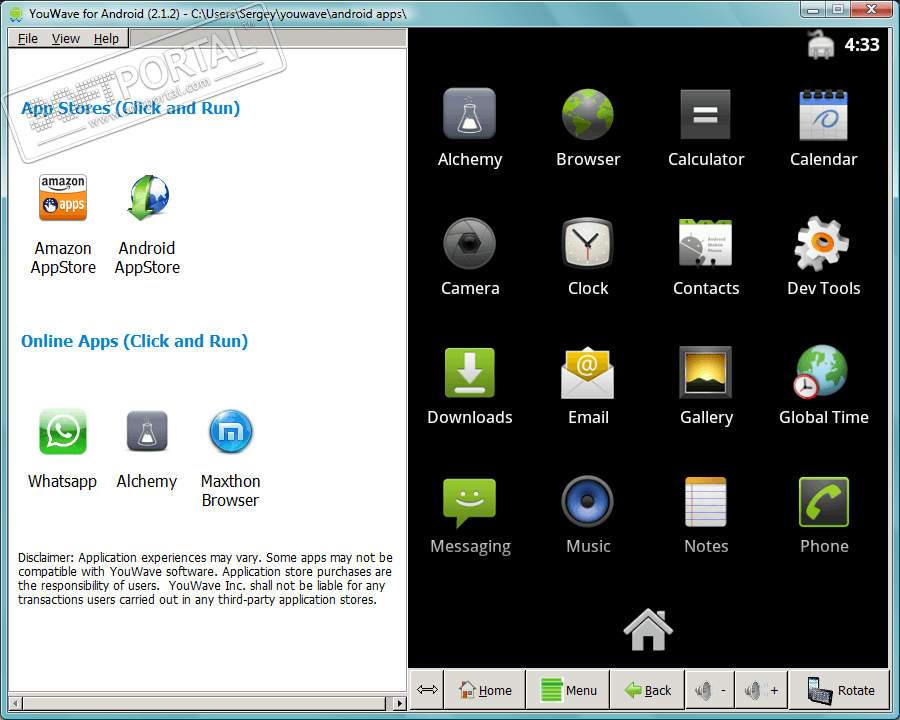Viewport: 900px width, 720px height.
Task: Lower volume with the speaker minus button
Action: click(711, 690)
